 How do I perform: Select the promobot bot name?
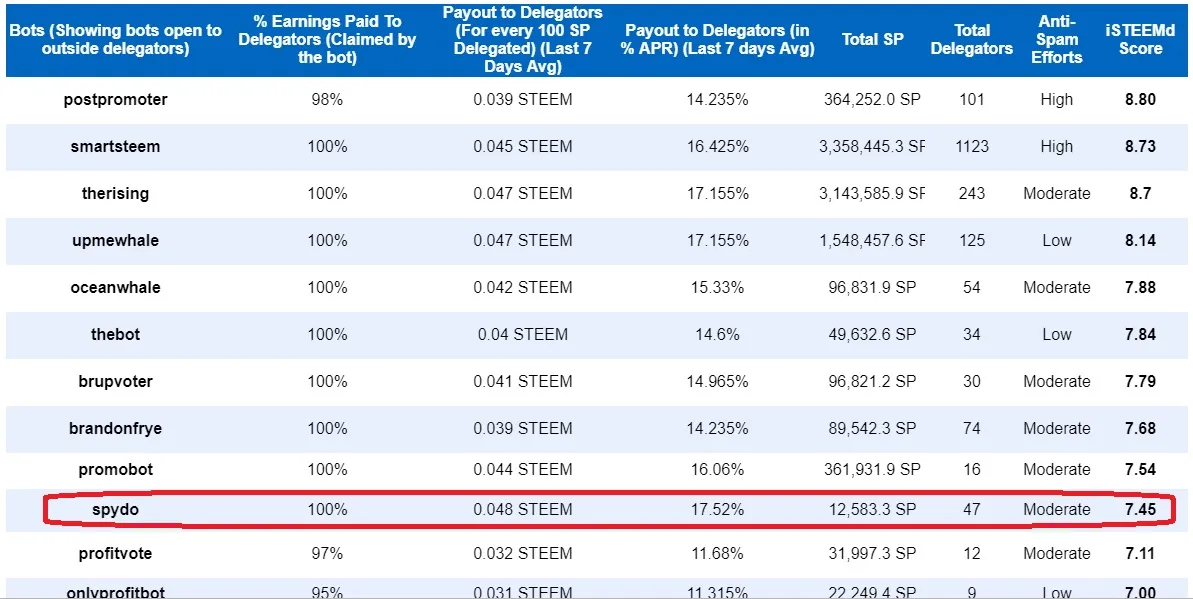click(x=116, y=470)
